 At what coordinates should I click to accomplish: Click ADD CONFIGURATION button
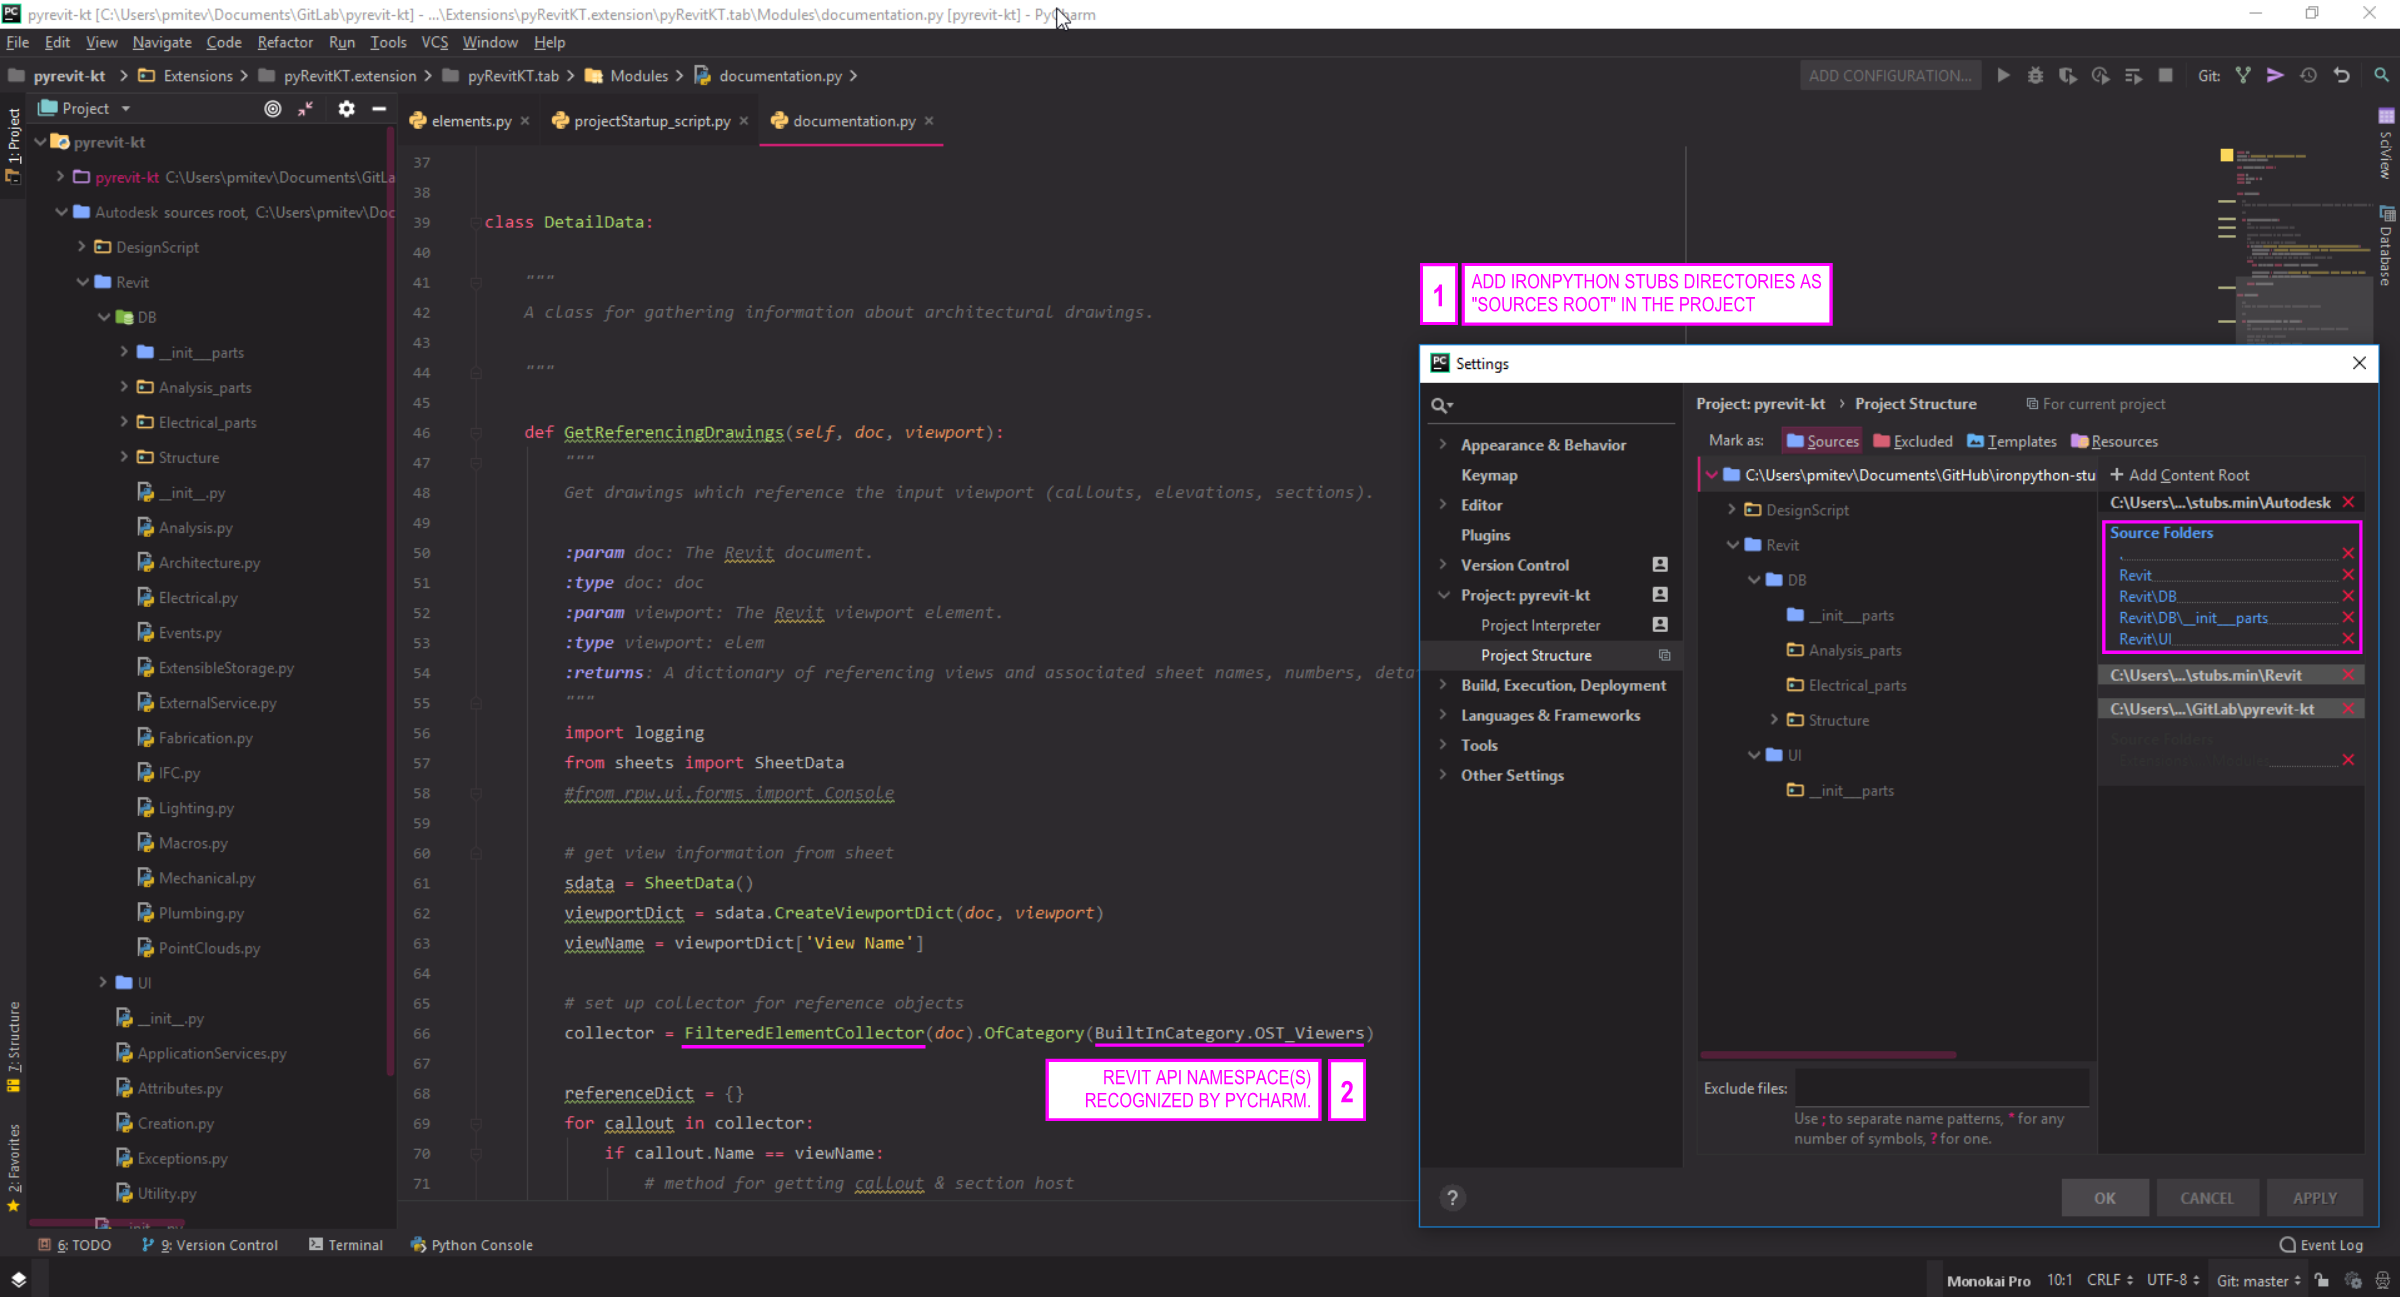click(x=1890, y=75)
